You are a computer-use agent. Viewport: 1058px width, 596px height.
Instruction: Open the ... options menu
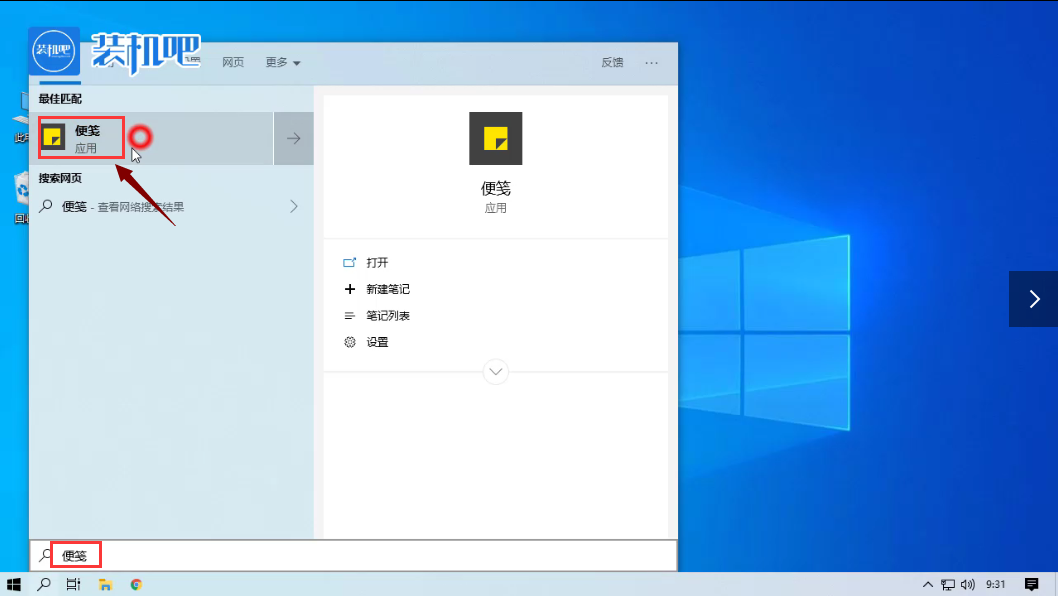[x=651, y=62]
